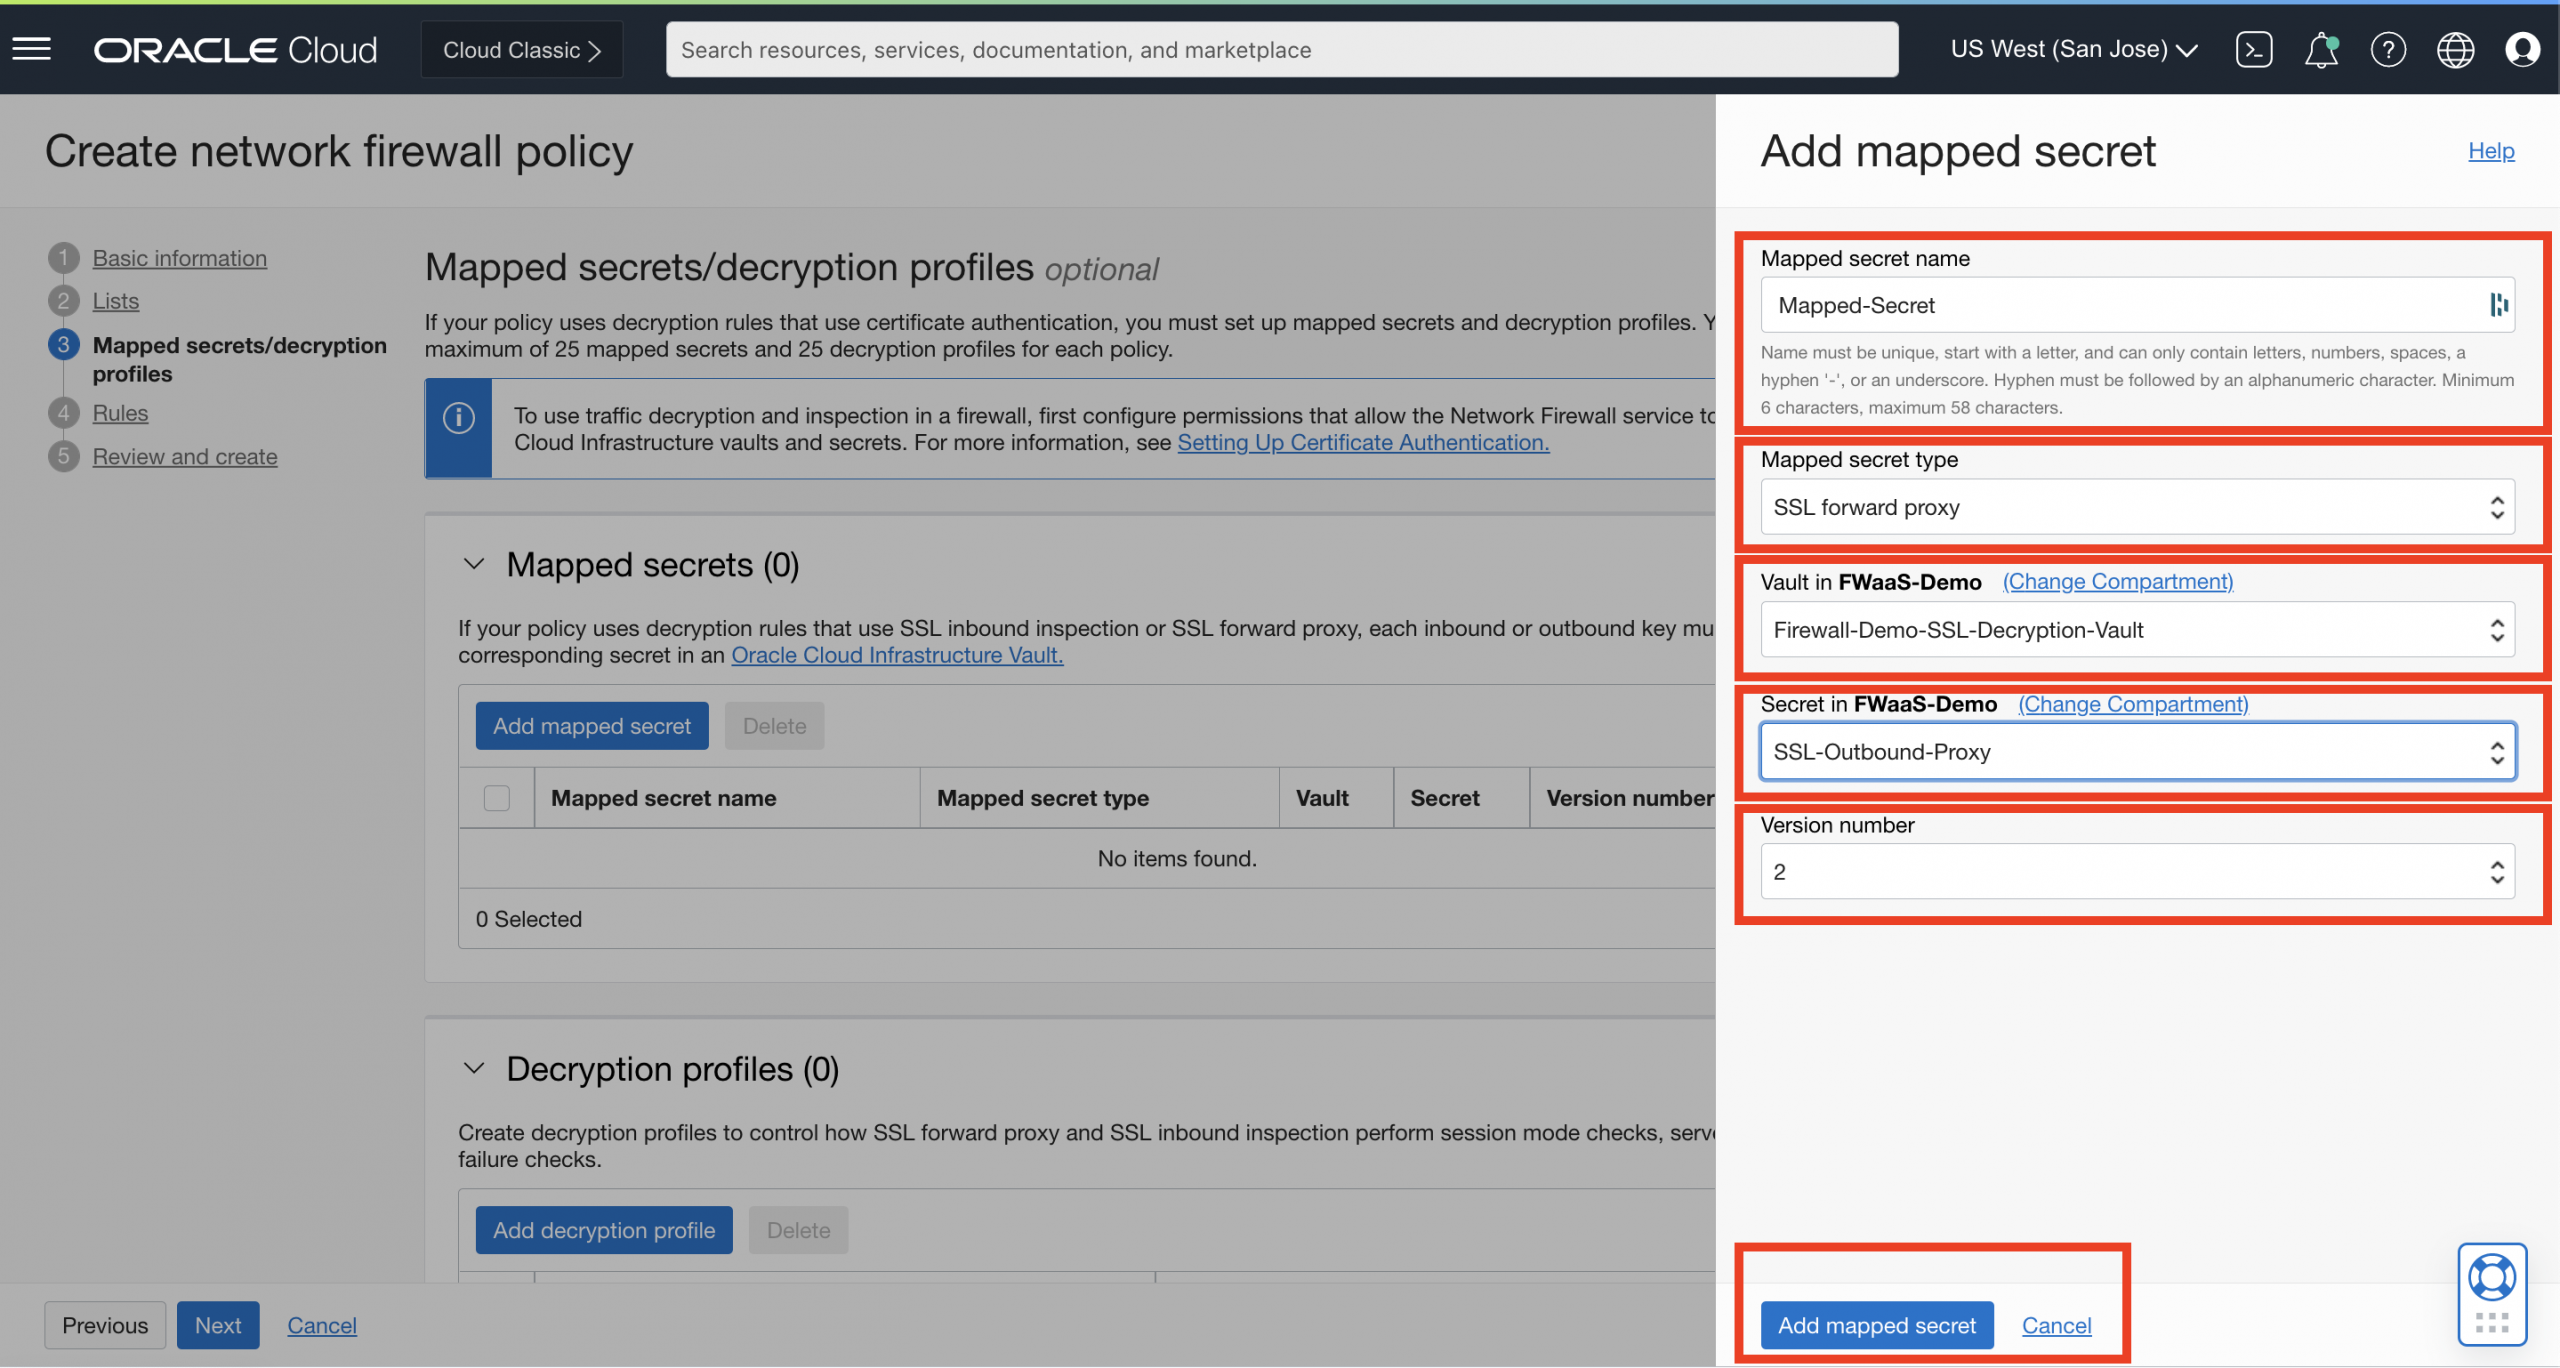Open the notifications bell
The width and height of the screenshot is (2560, 1368).
[x=2321, y=49]
